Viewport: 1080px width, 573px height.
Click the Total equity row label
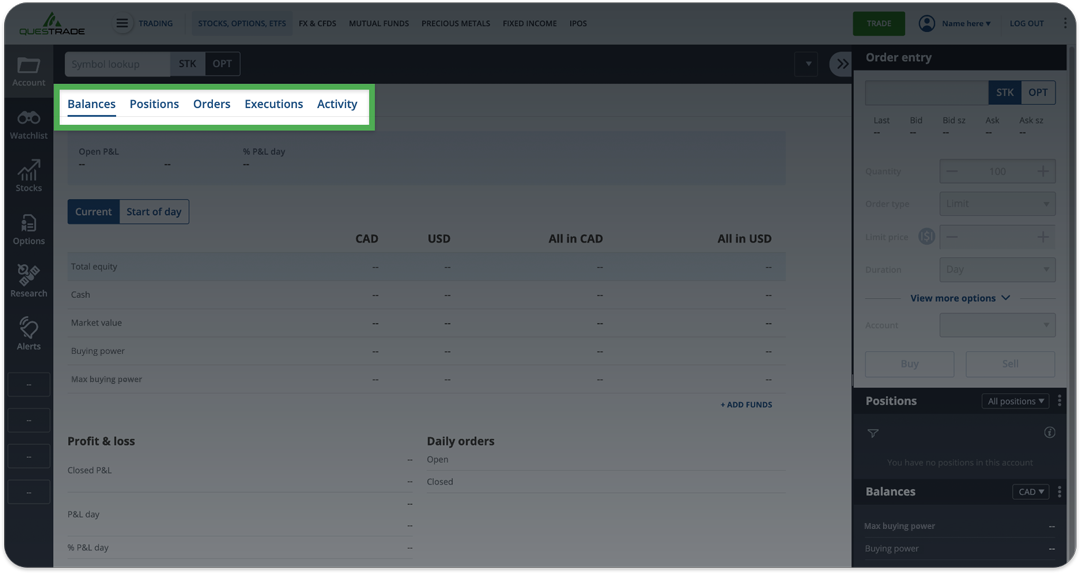(94, 267)
